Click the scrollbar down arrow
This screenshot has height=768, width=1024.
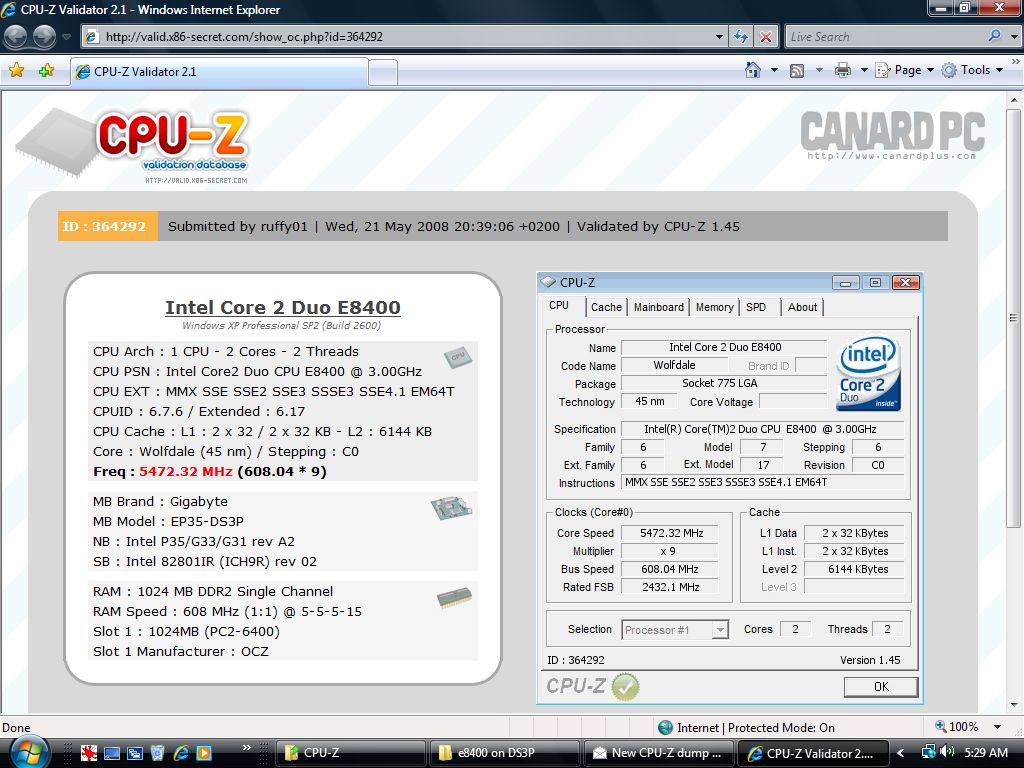click(x=1014, y=705)
